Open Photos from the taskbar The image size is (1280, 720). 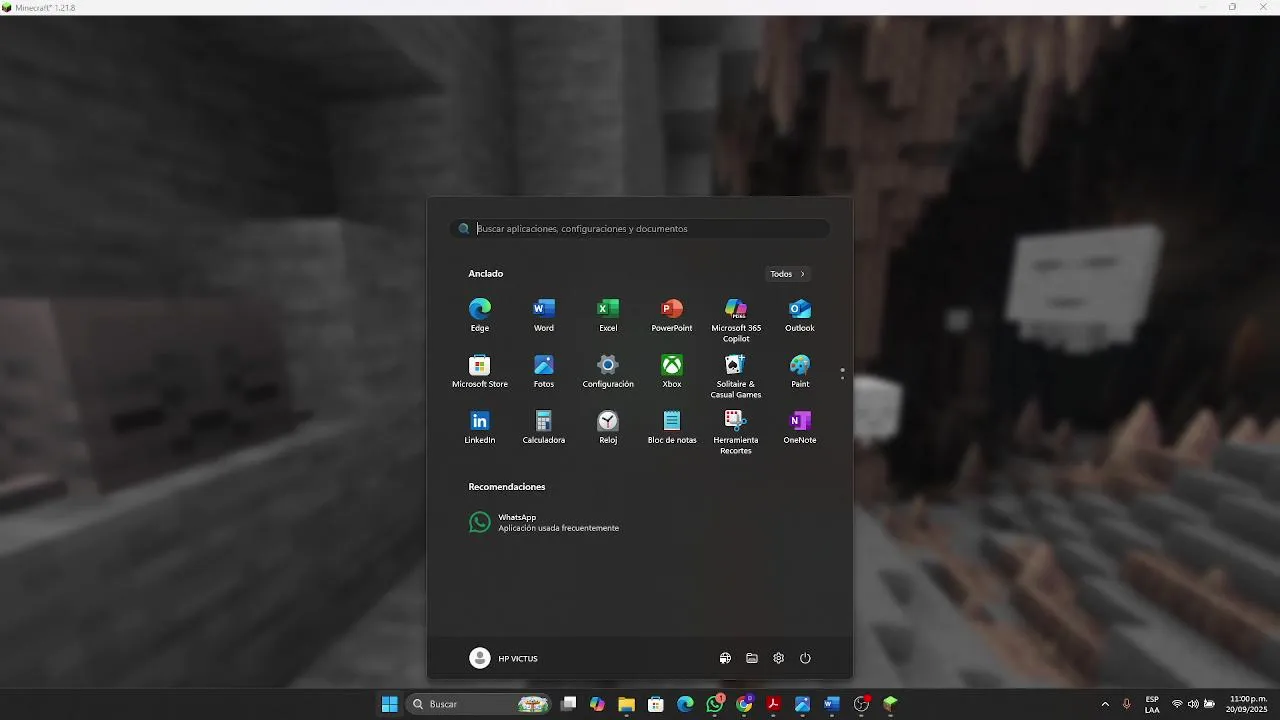point(802,704)
